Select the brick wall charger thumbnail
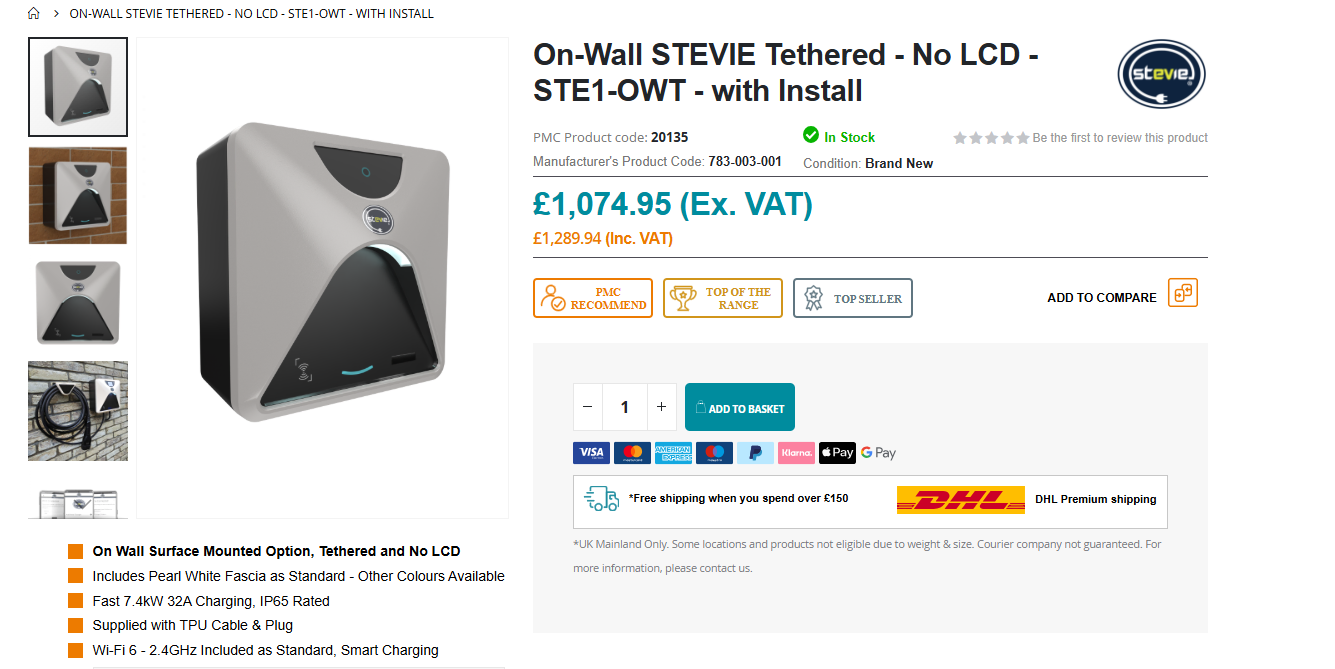 click(x=78, y=196)
